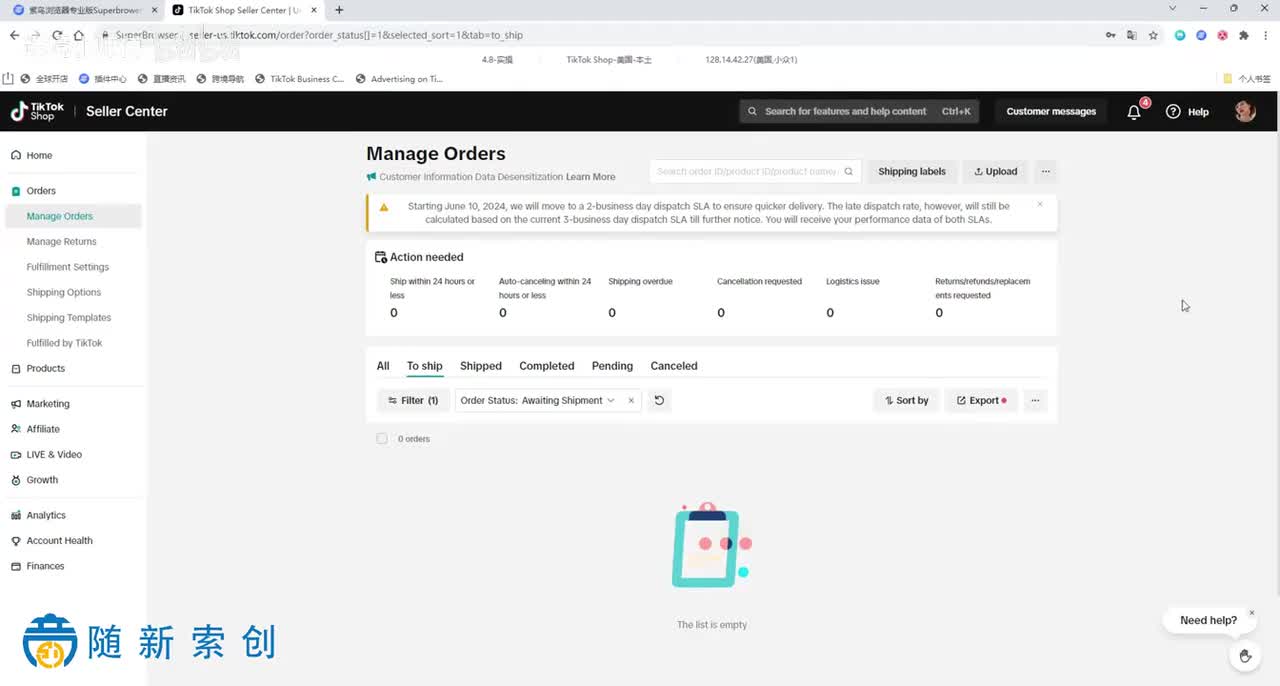Open Shipping Options in sidebar
The height and width of the screenshot is (686, 1280).
point(64,293)
